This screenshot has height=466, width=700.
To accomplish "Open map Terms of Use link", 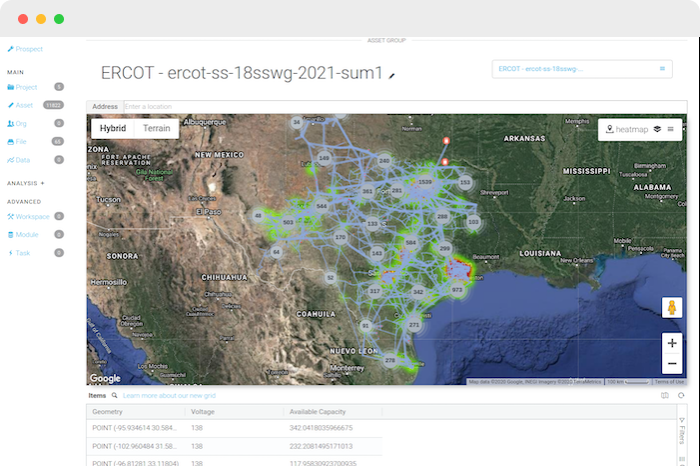I will point(669,382).
